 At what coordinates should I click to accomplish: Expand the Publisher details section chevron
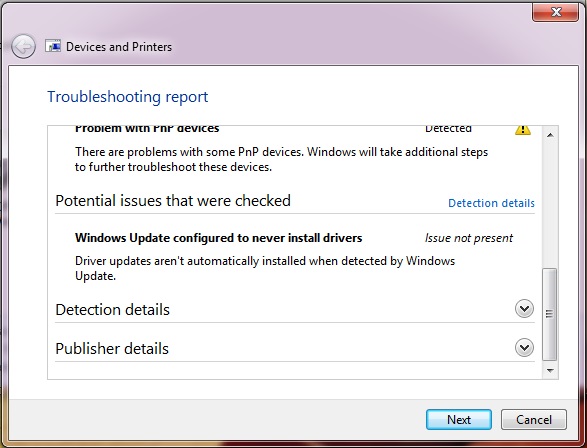(524, 348)
